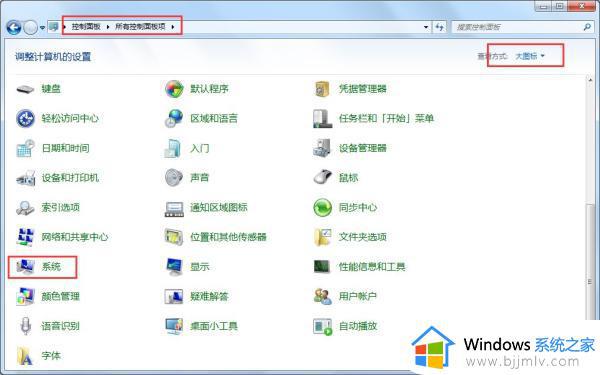Open the 用户帐户 user accounts icon
The height and width of the screenshot is (375, 600).
pyautogui.click(x=322, y=297)
